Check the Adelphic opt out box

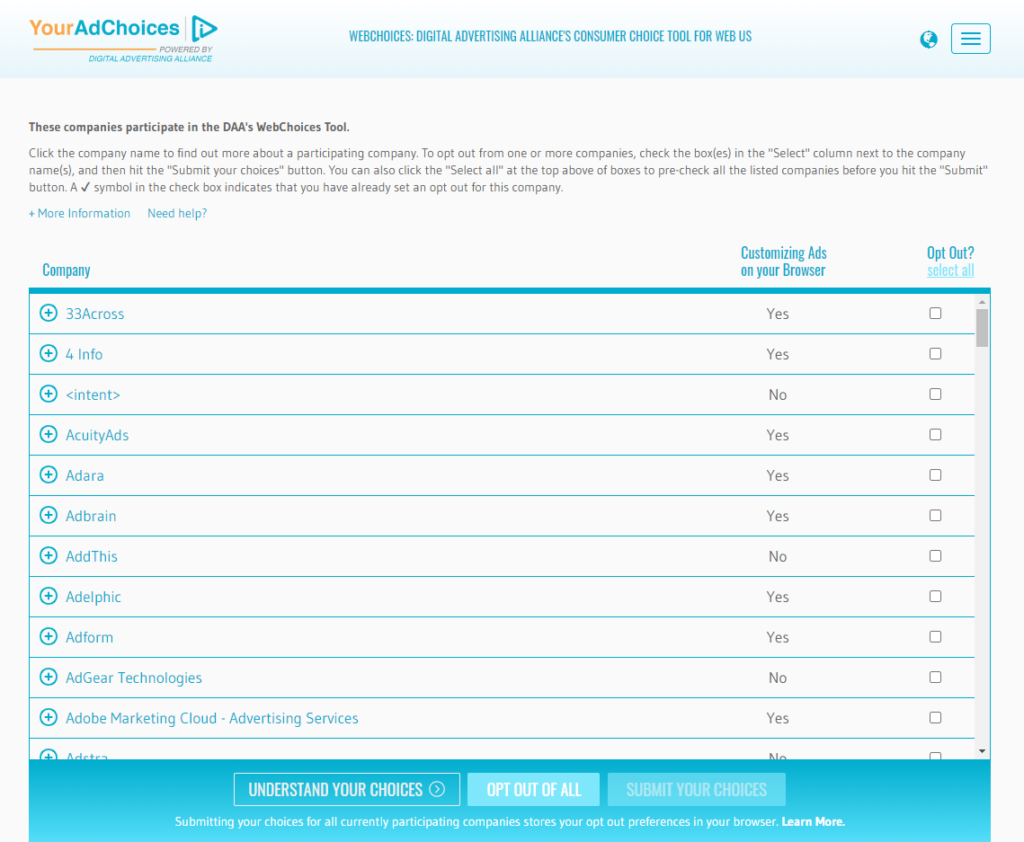[935, 596]
